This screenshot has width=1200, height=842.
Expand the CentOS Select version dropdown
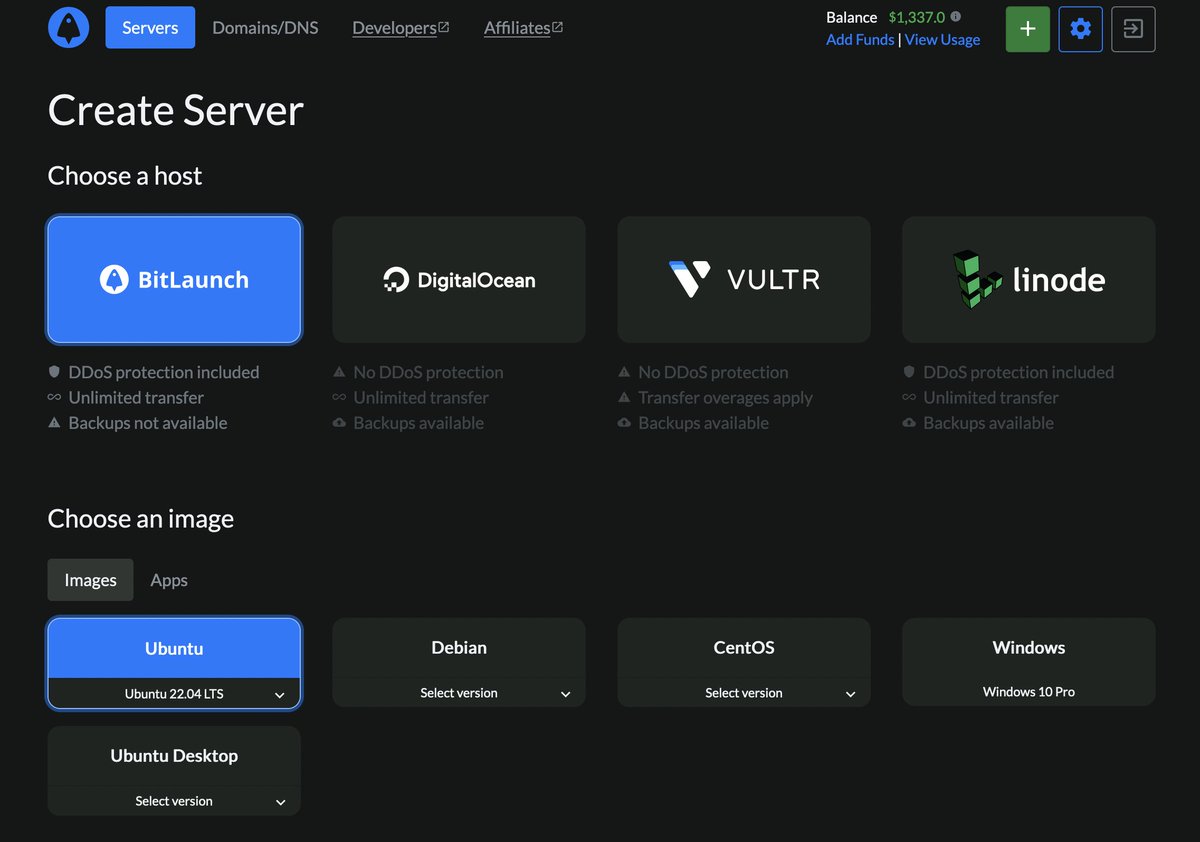coord(743,692)
